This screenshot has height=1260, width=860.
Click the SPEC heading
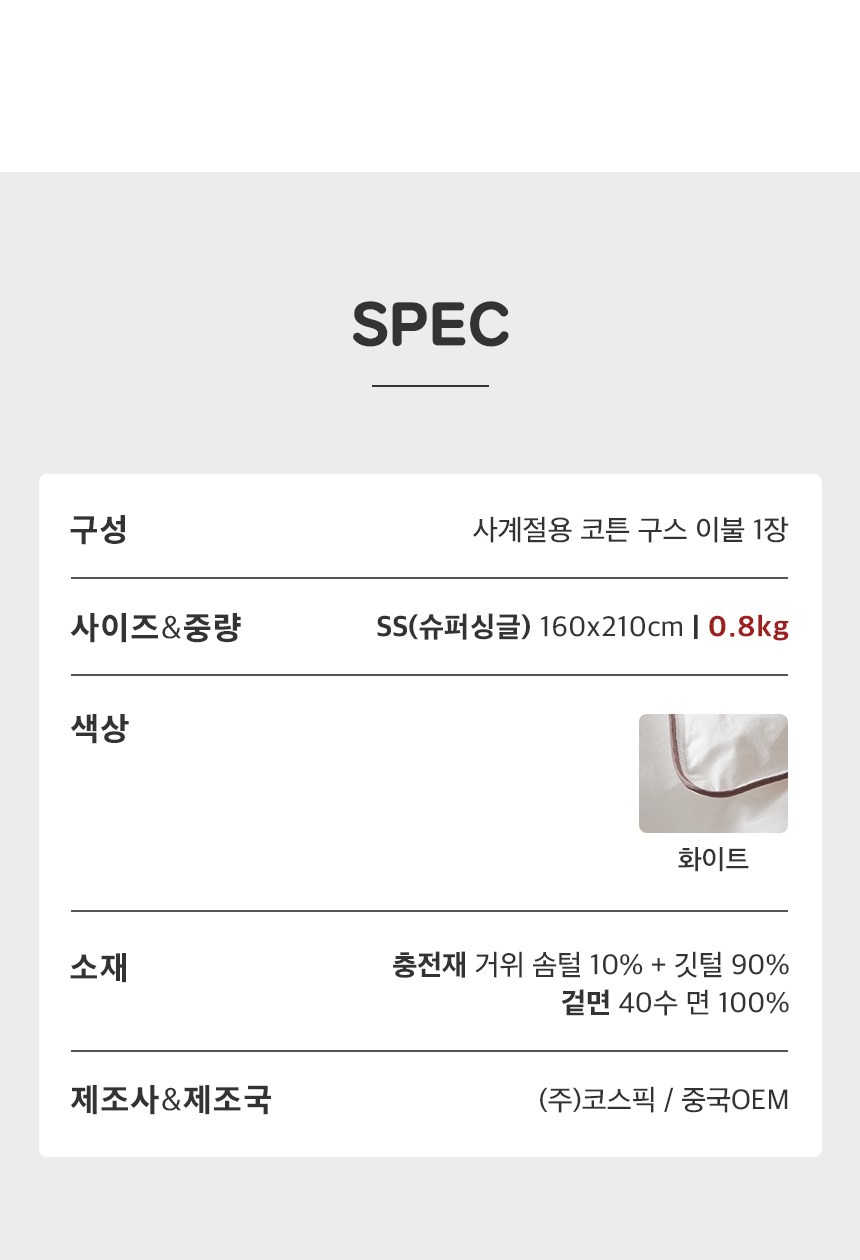click(x=430, y=324)
